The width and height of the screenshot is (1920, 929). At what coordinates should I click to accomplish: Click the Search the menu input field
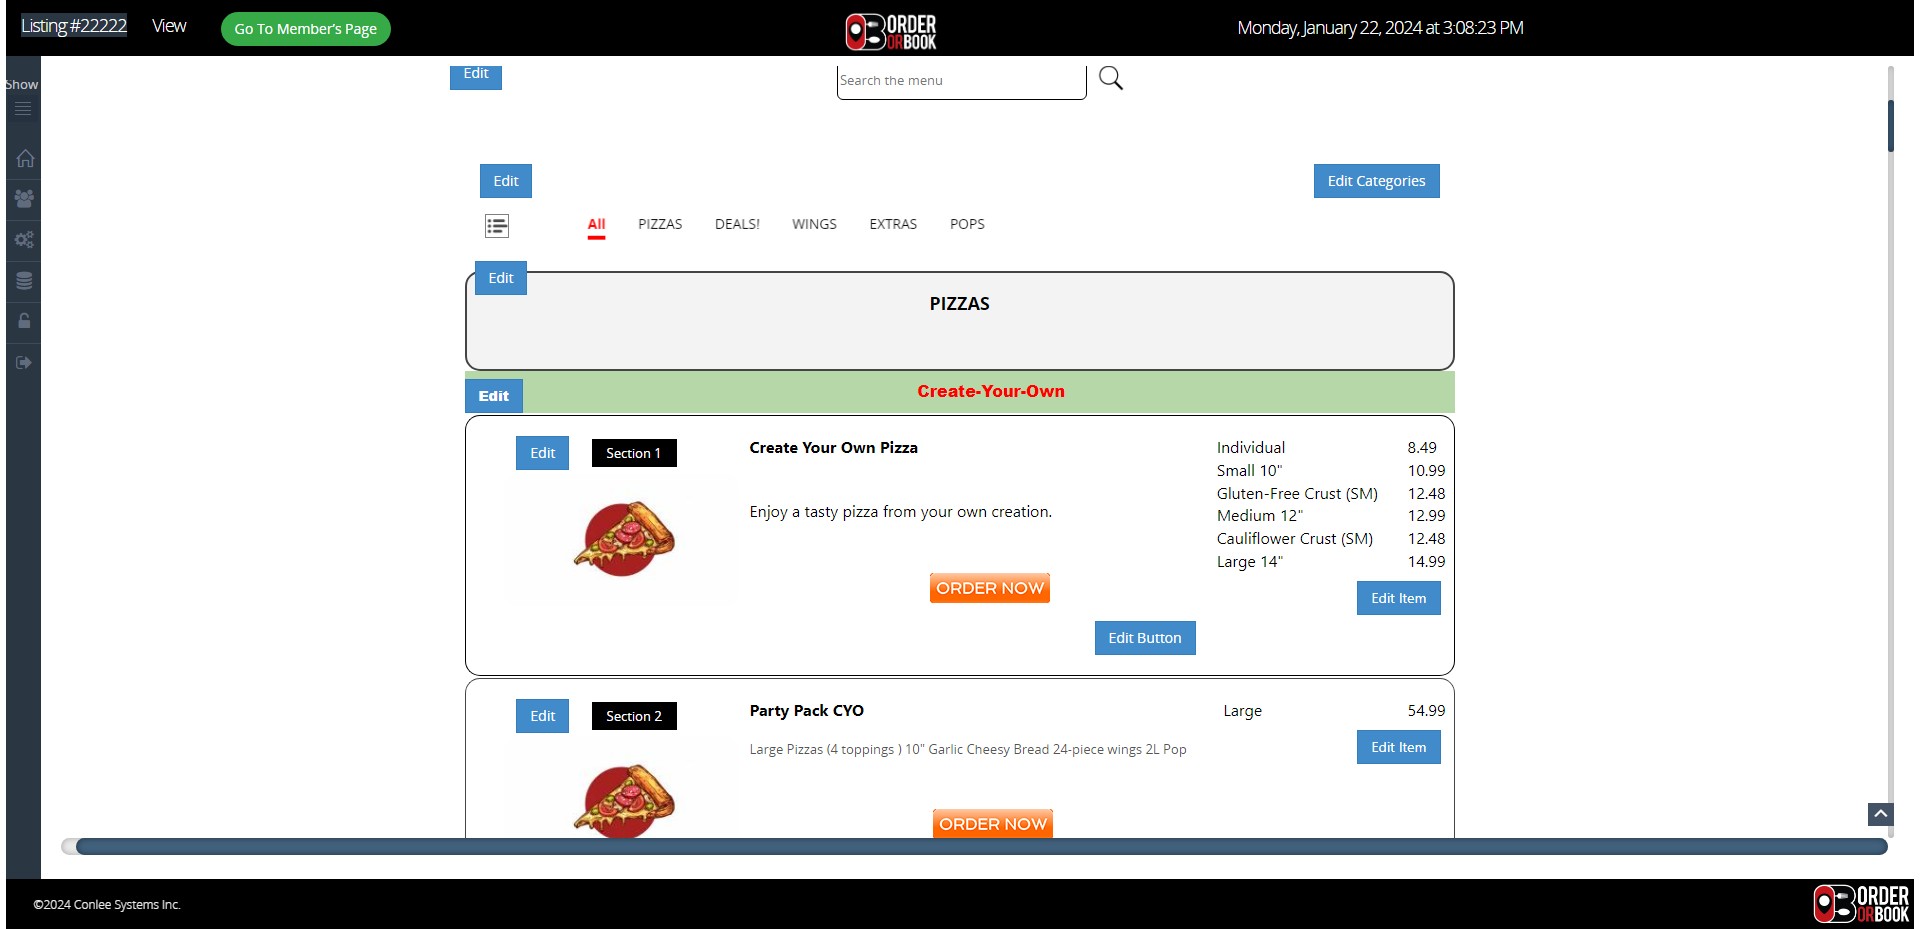coord(960,81)
